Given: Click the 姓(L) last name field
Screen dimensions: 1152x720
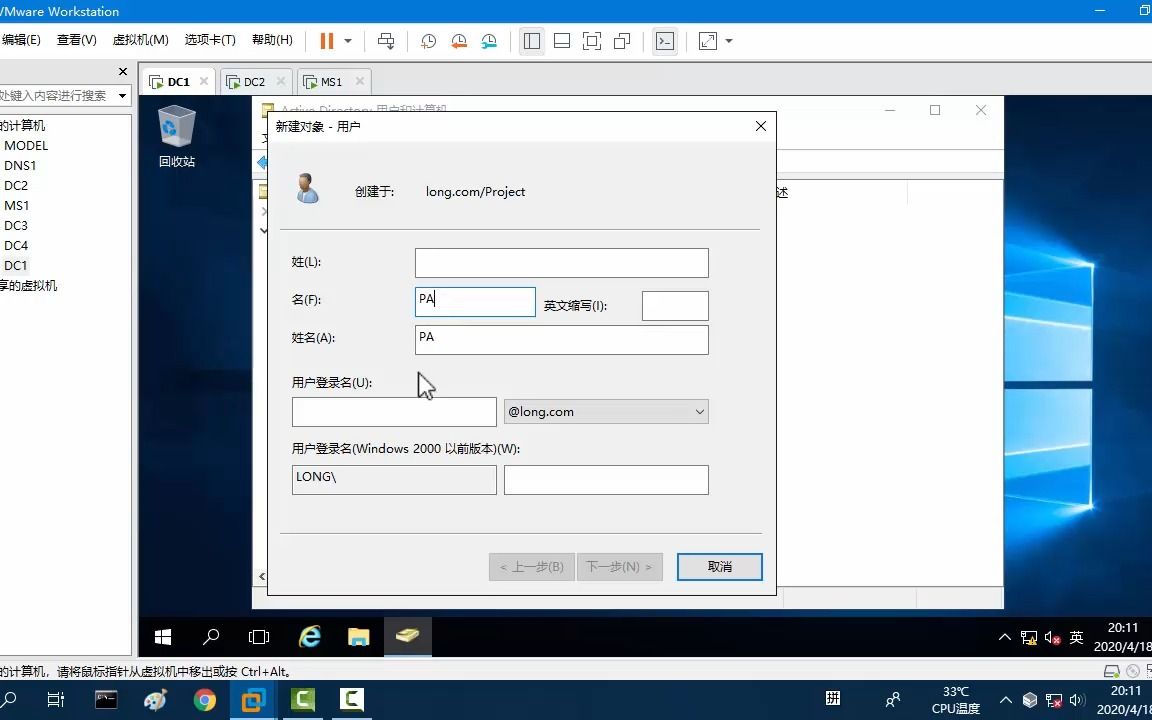Looking at the screenshot, I should click(561, 263).
